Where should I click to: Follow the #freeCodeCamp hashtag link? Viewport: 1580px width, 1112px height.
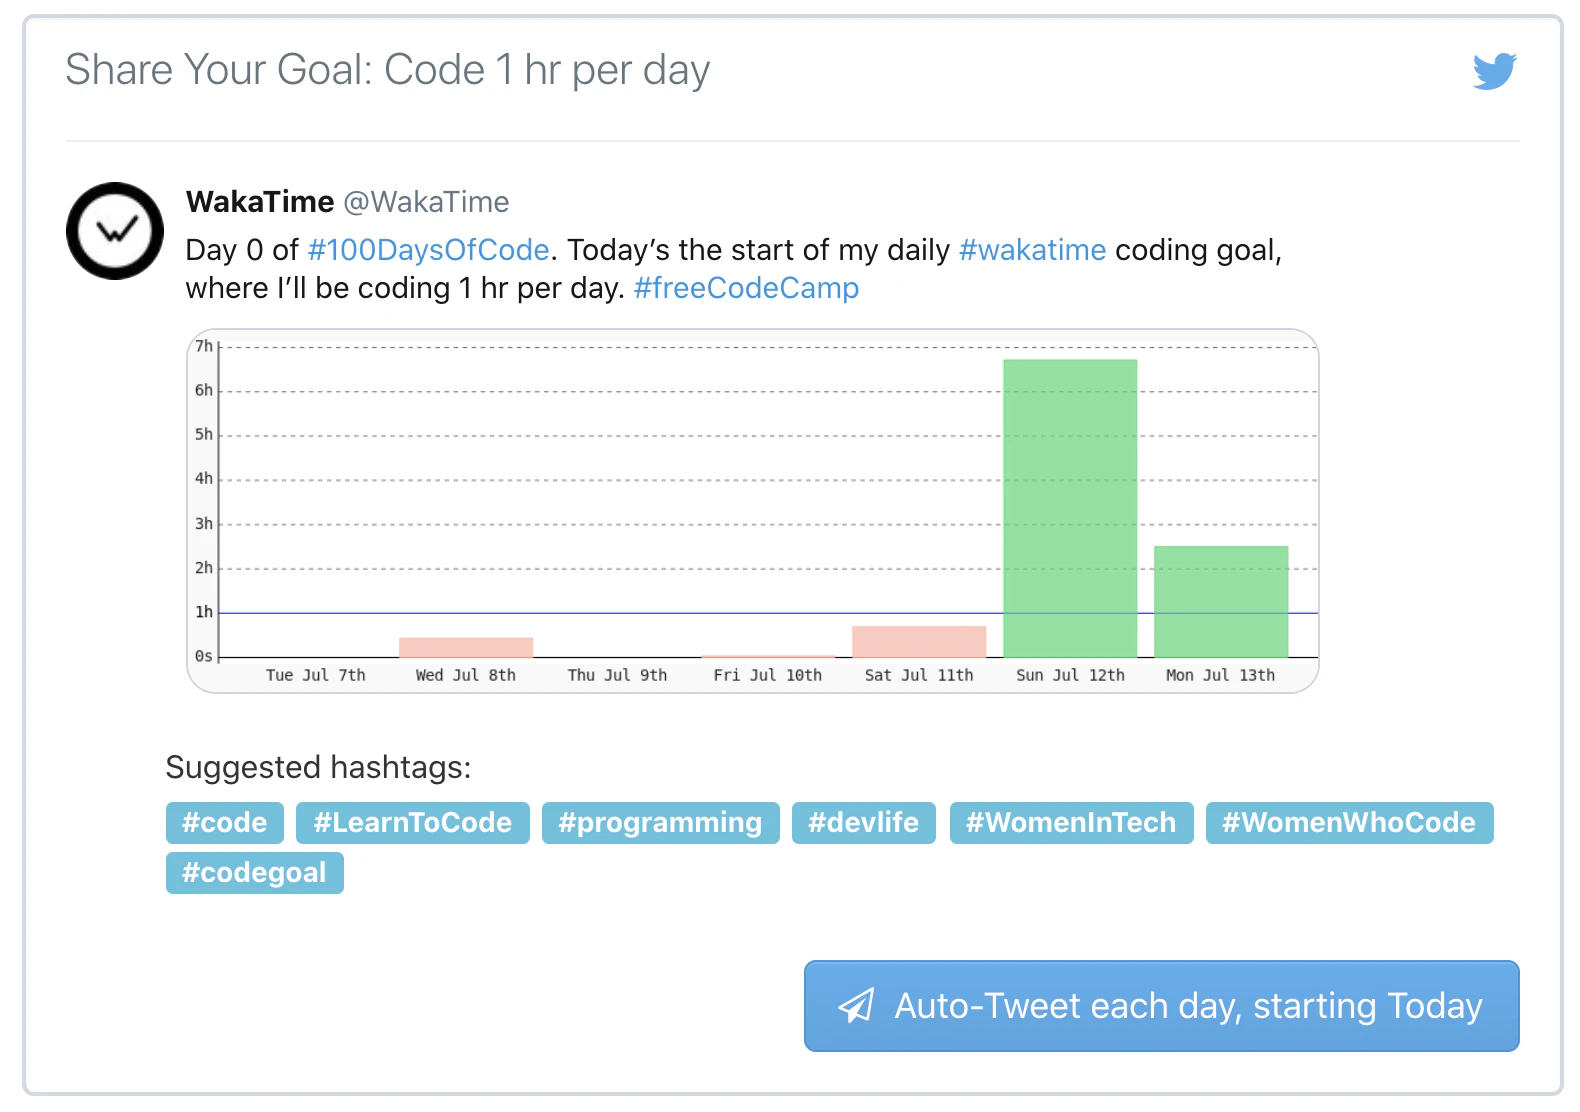coord(746,289)
